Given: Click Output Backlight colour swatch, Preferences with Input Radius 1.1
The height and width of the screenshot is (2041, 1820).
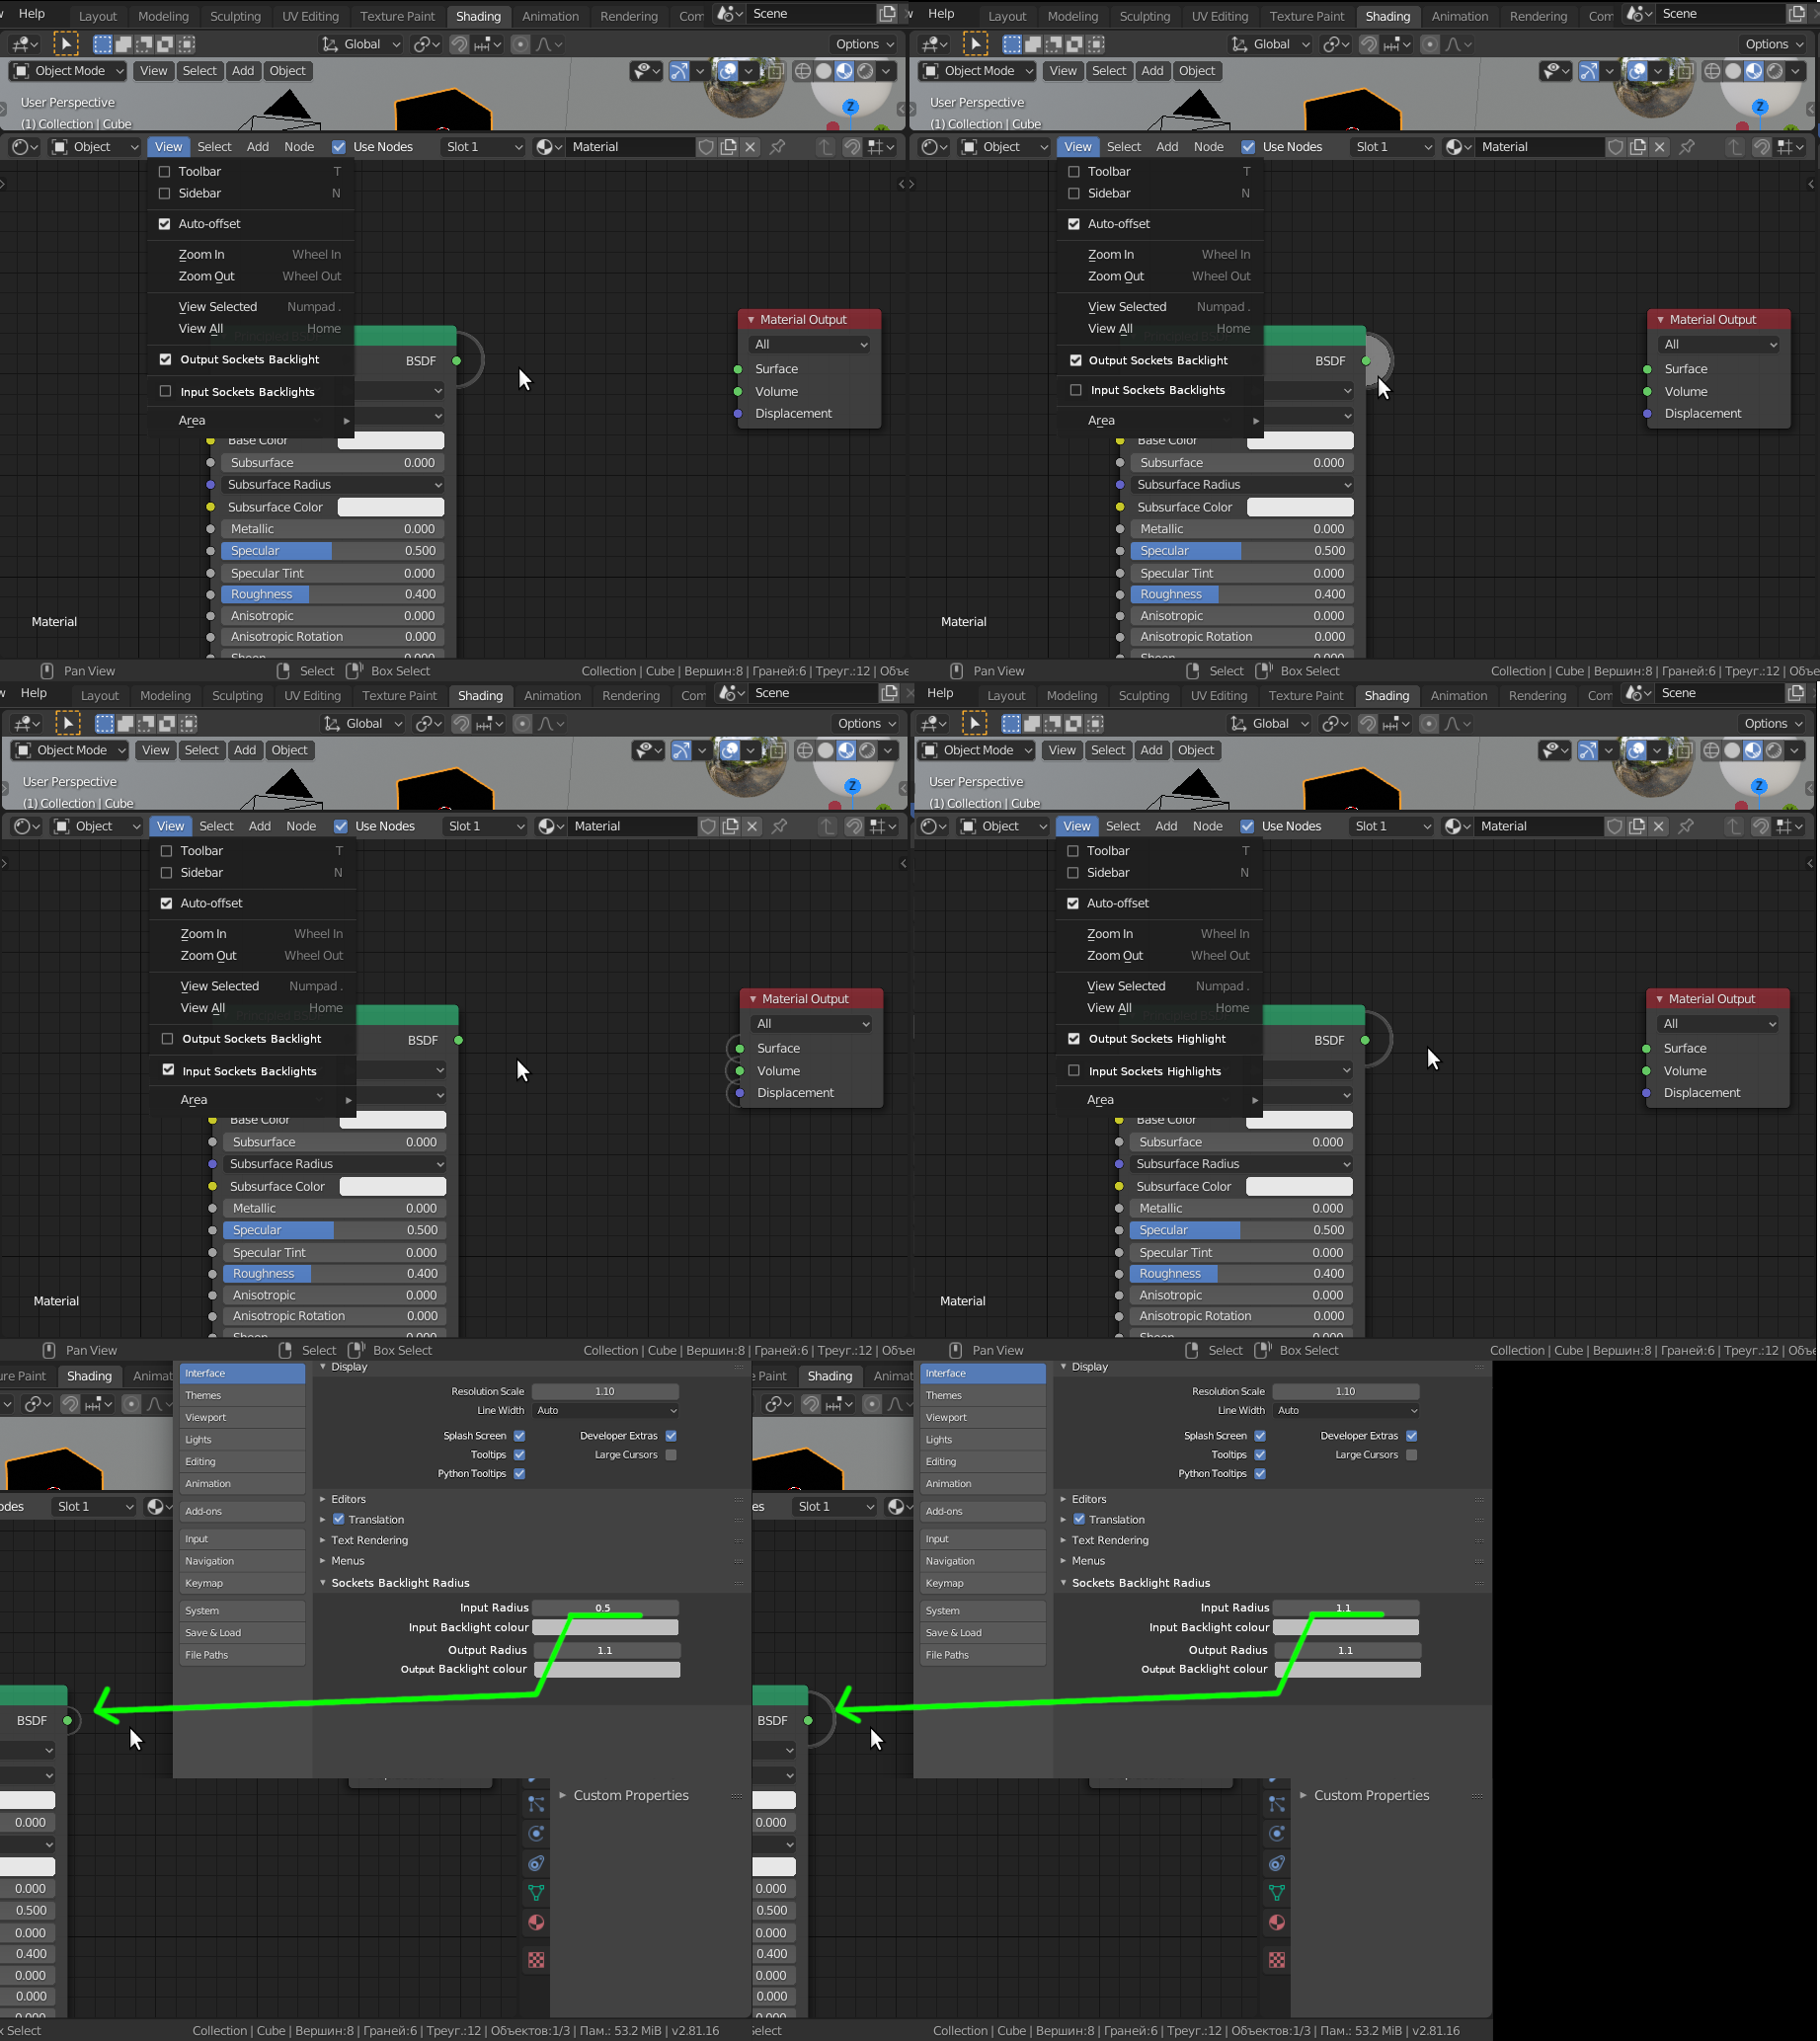Looking at the screenshot, I should (1346, 1669).
